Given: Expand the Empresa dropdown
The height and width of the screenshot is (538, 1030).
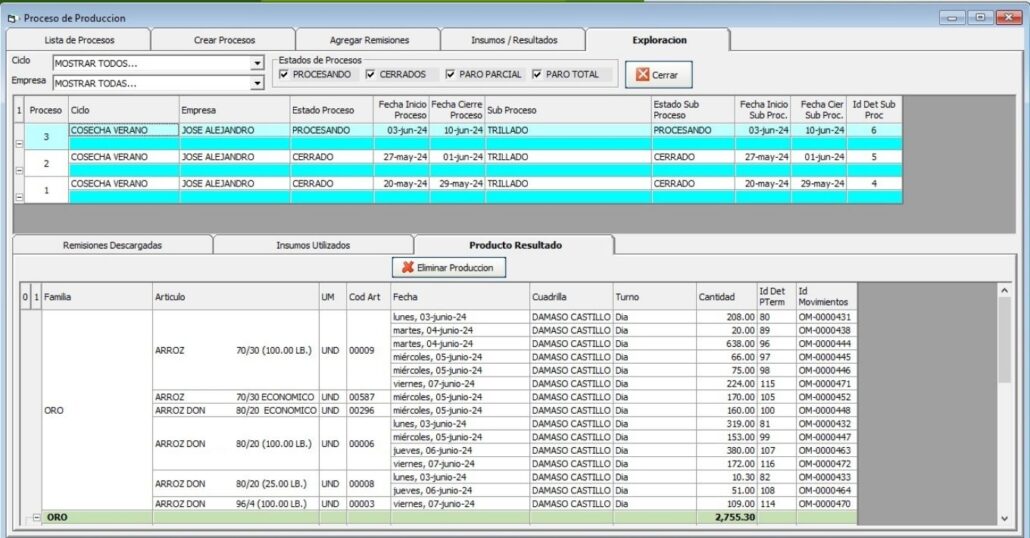Looking at the screenshot, I should (257, 84).
